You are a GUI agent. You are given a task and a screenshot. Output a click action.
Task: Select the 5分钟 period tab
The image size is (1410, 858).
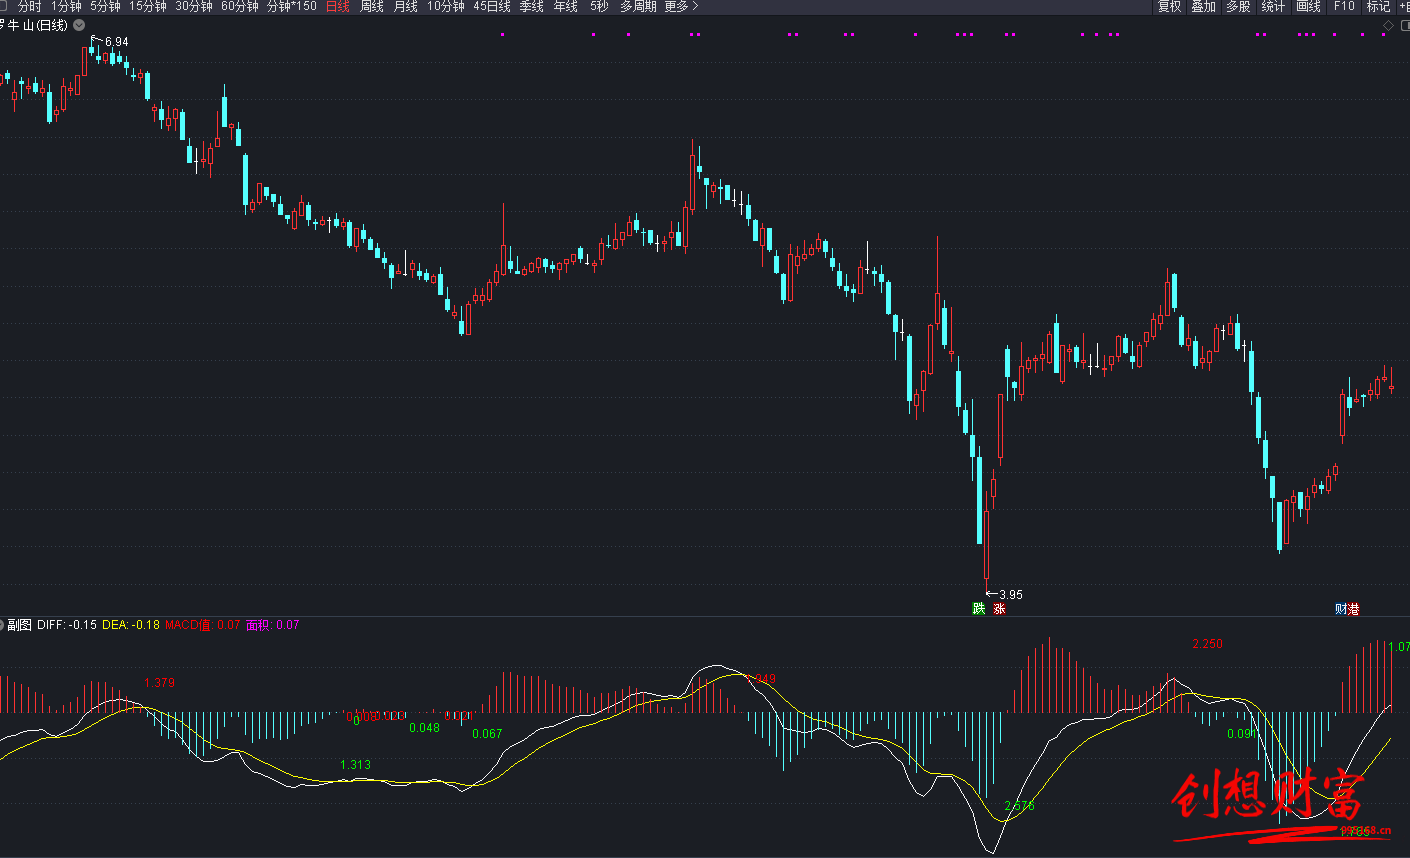pyautogui.click(x=106, y=6)
